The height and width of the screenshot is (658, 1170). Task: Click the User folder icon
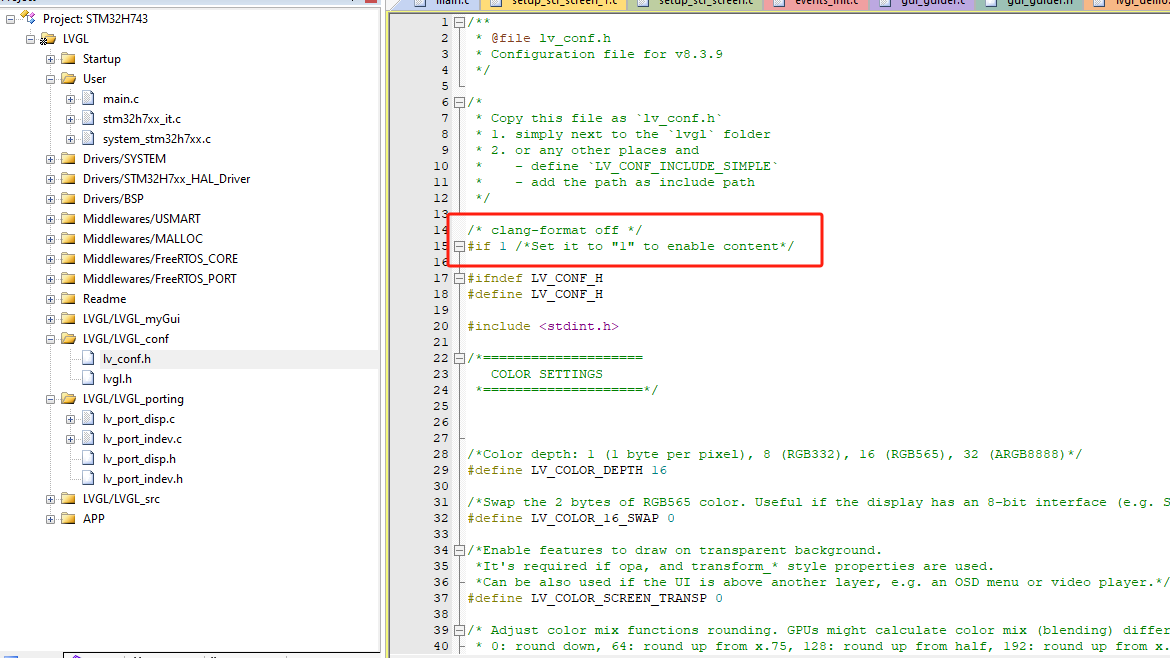coord(69,78)
